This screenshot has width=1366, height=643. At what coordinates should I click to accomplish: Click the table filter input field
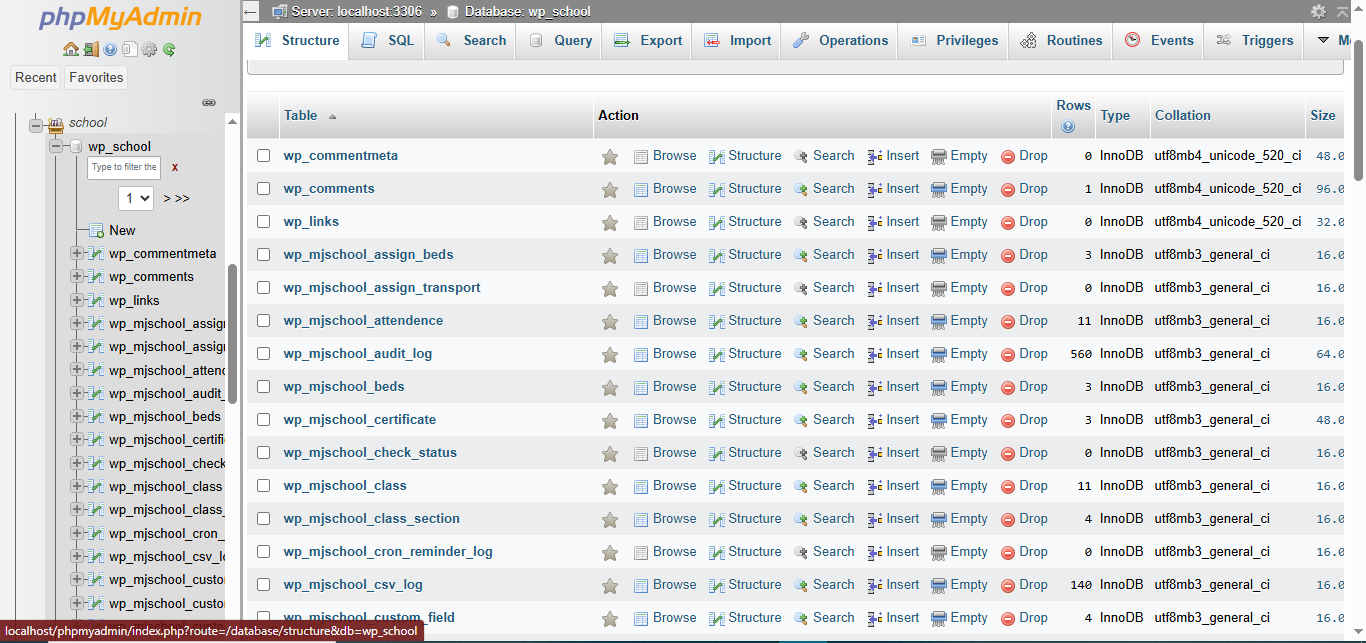pos(123,167)
